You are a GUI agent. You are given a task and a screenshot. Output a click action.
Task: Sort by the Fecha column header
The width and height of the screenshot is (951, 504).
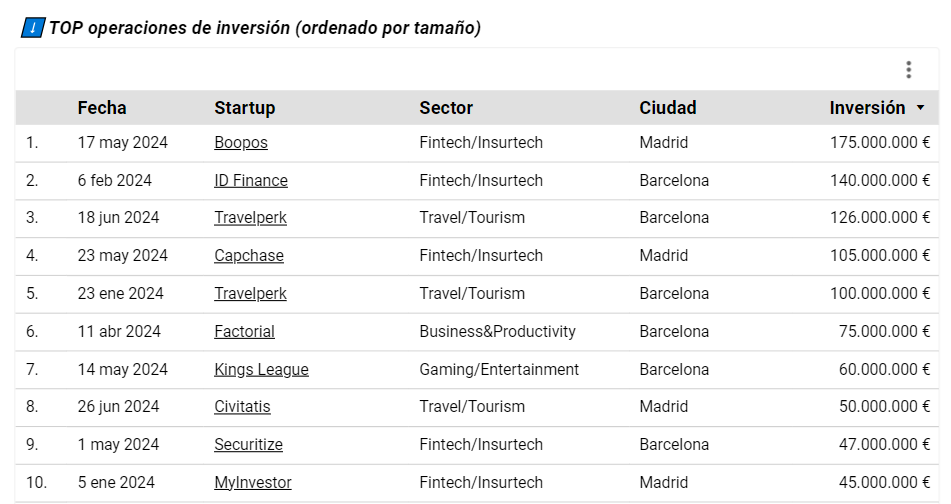pyautogui.click(x=102, y=108)
